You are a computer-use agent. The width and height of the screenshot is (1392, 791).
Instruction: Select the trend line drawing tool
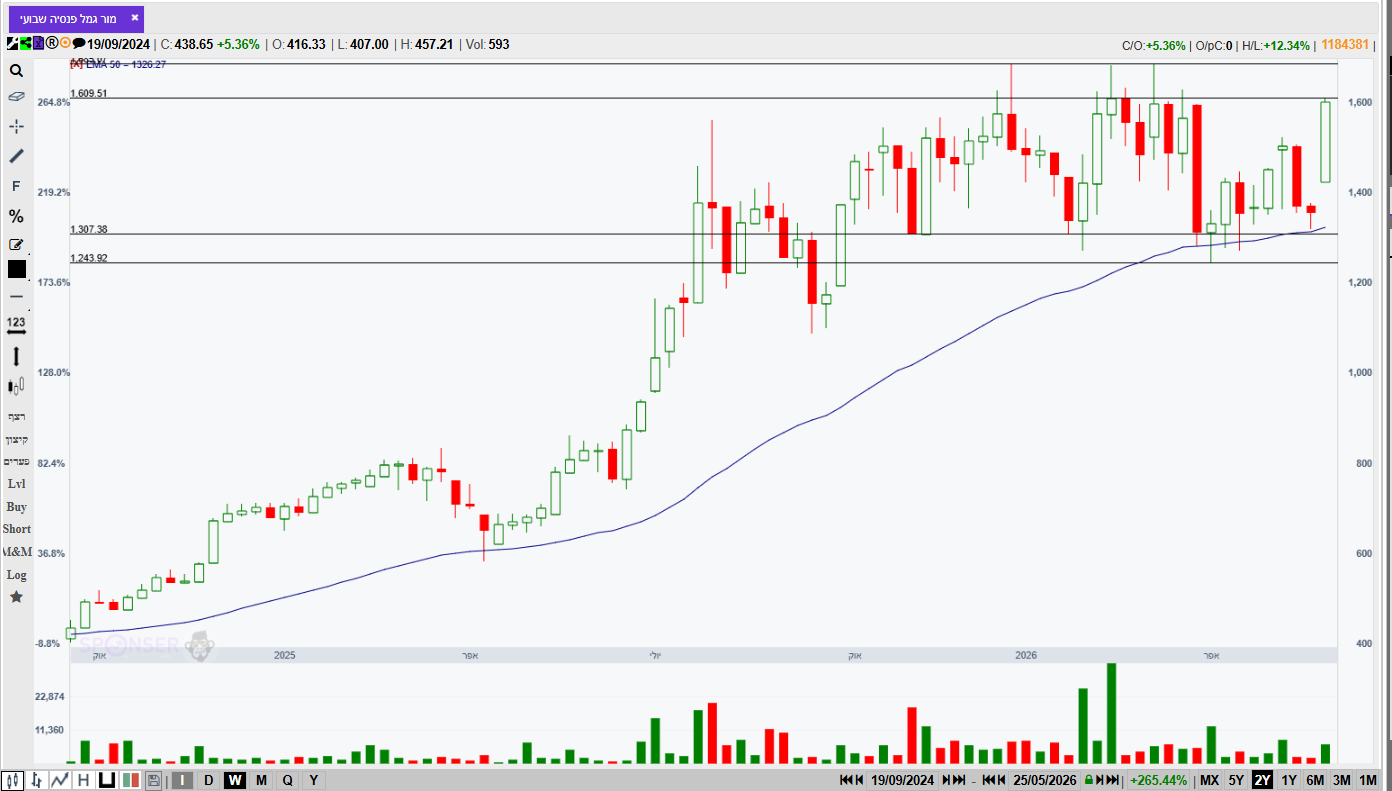16,156
